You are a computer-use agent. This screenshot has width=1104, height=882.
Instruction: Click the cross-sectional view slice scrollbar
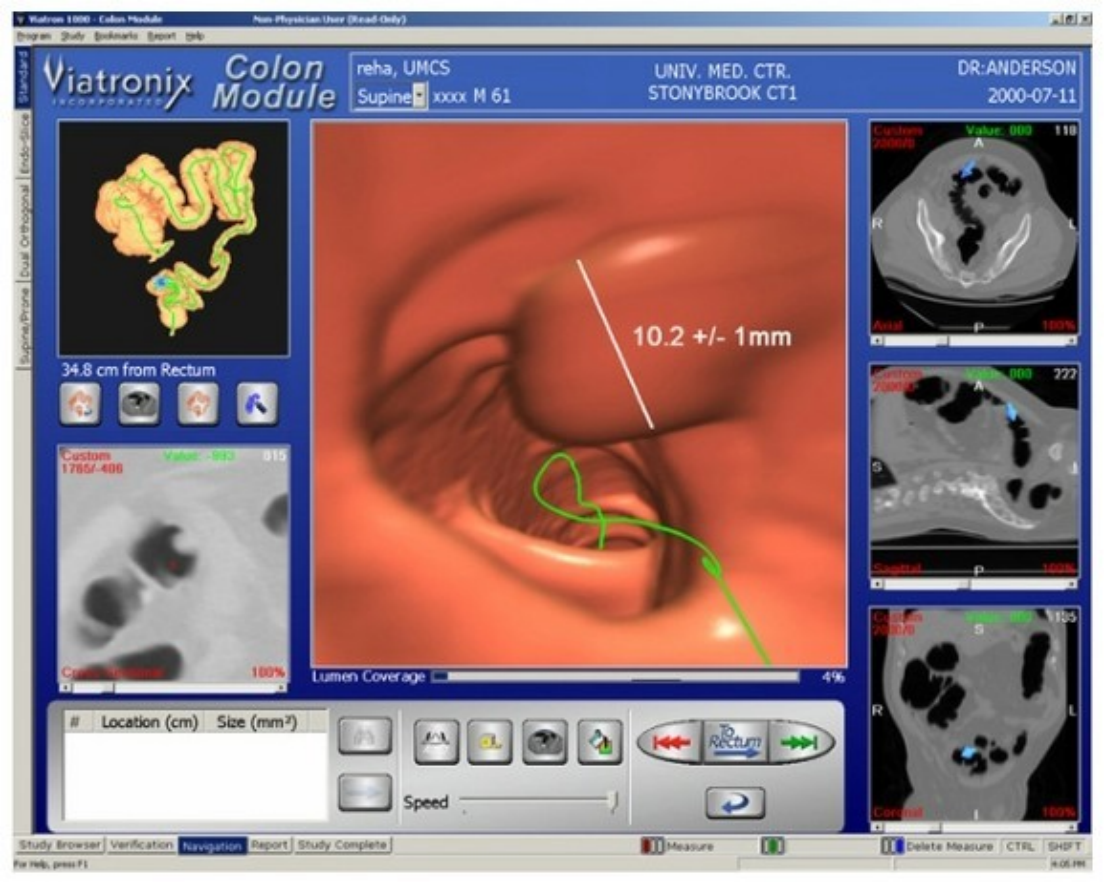click(x=174, y=688)
